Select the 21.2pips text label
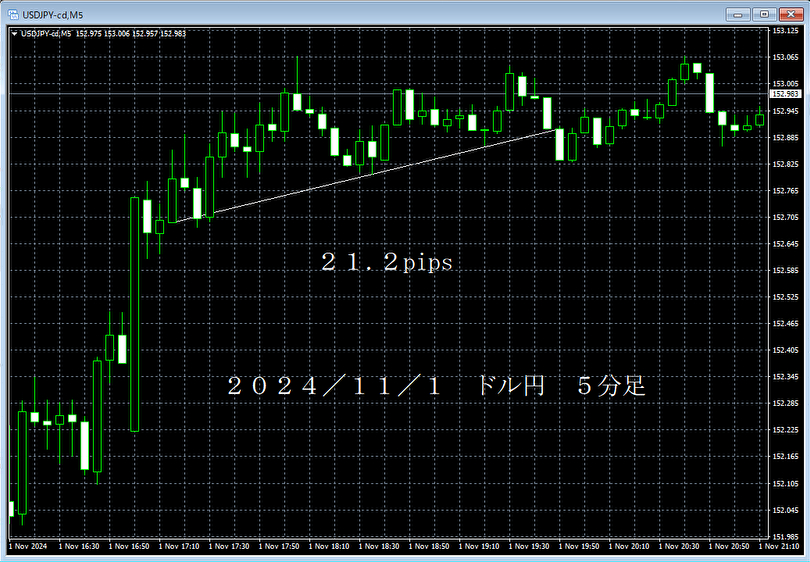Screen dimensions: 810x562 point(387,262)
